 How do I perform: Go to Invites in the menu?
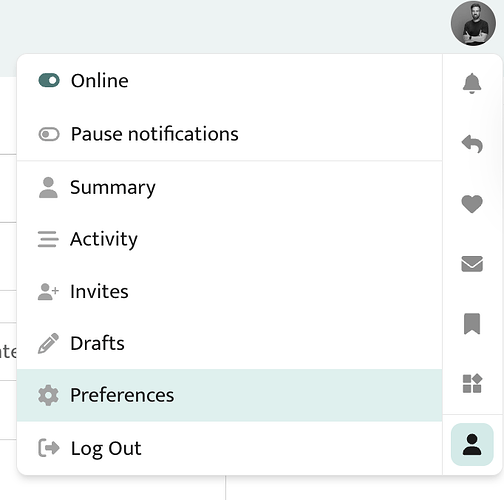click(x=230, y=291)
